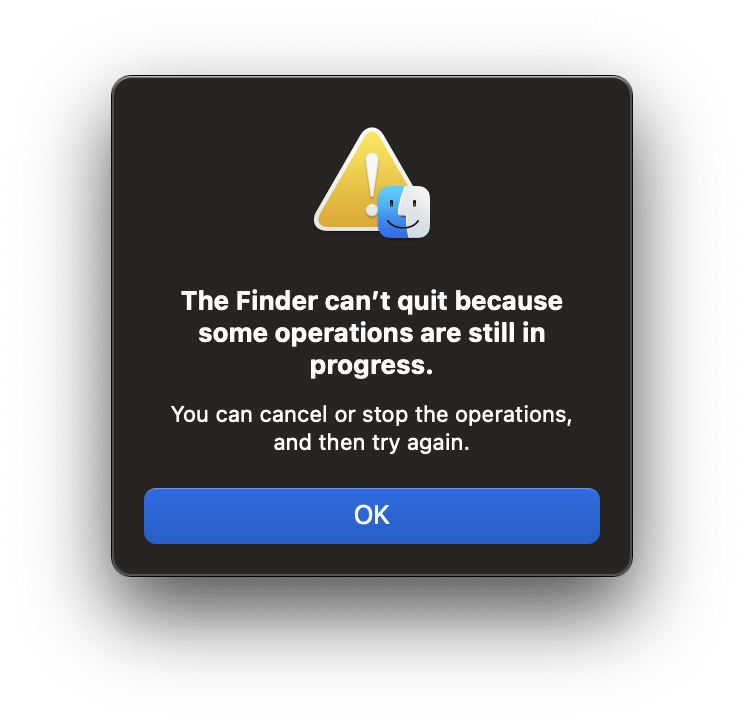Click the word "because" in the headline
This screenshot has height=724, width=744.
point(509,301)
